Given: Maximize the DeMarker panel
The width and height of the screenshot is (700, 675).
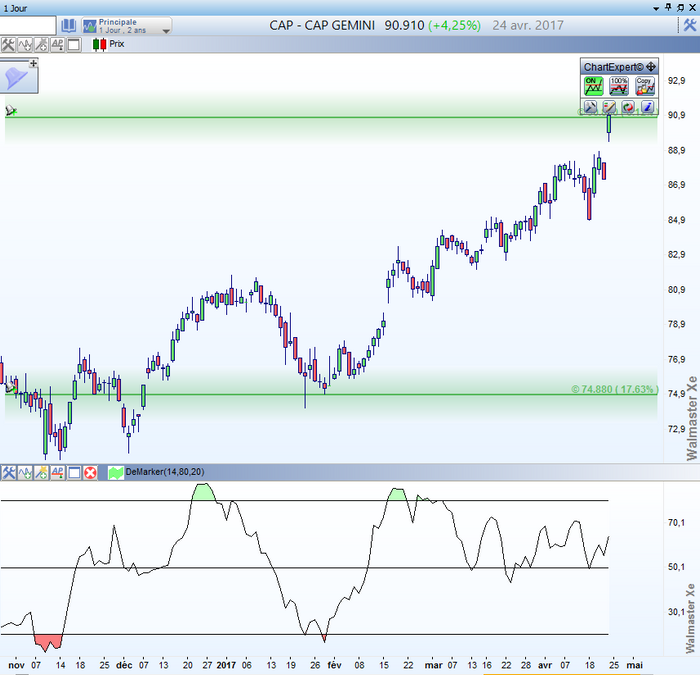Looking at the screenshot, I should (x=74, y=473).
